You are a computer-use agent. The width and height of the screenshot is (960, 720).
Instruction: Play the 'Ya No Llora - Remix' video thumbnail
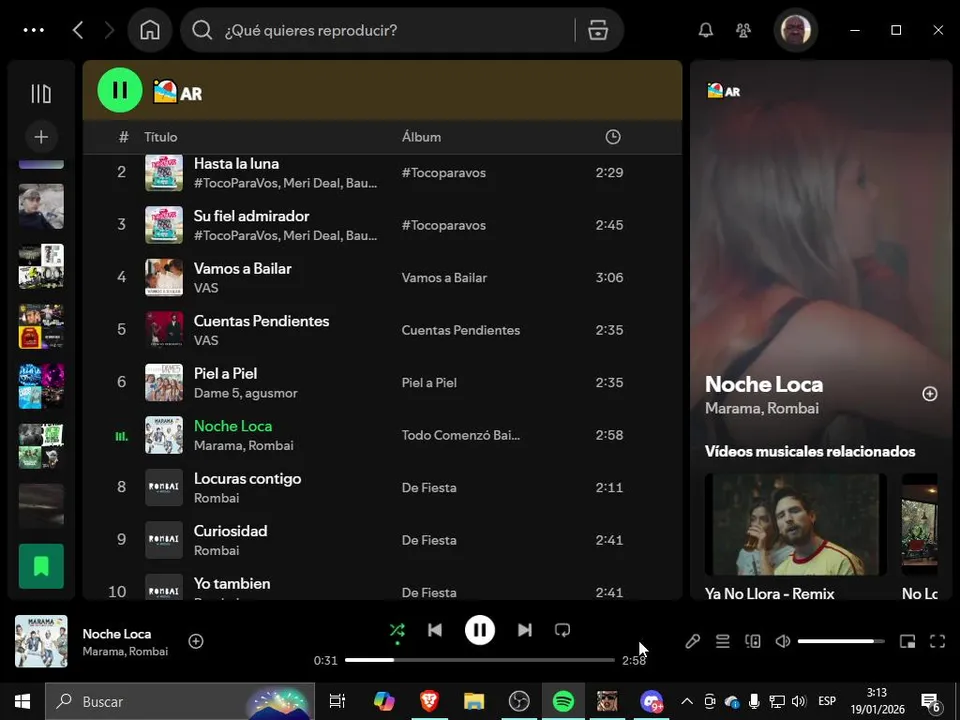796,524
